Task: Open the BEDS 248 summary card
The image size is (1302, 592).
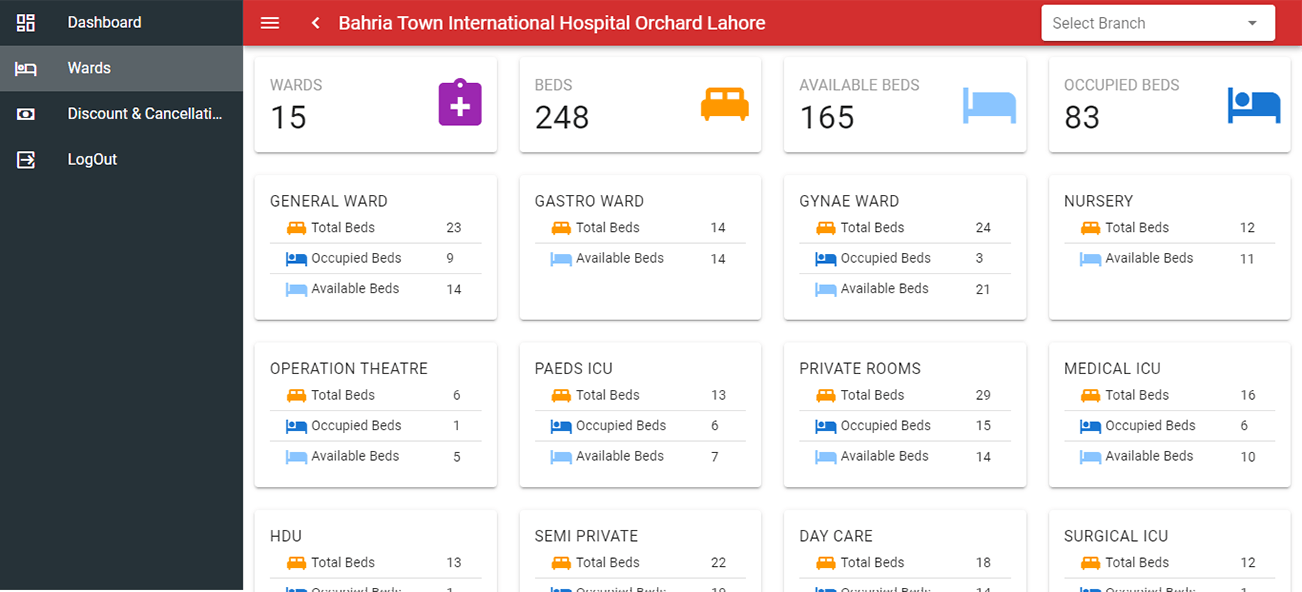Action: [640, 105]
